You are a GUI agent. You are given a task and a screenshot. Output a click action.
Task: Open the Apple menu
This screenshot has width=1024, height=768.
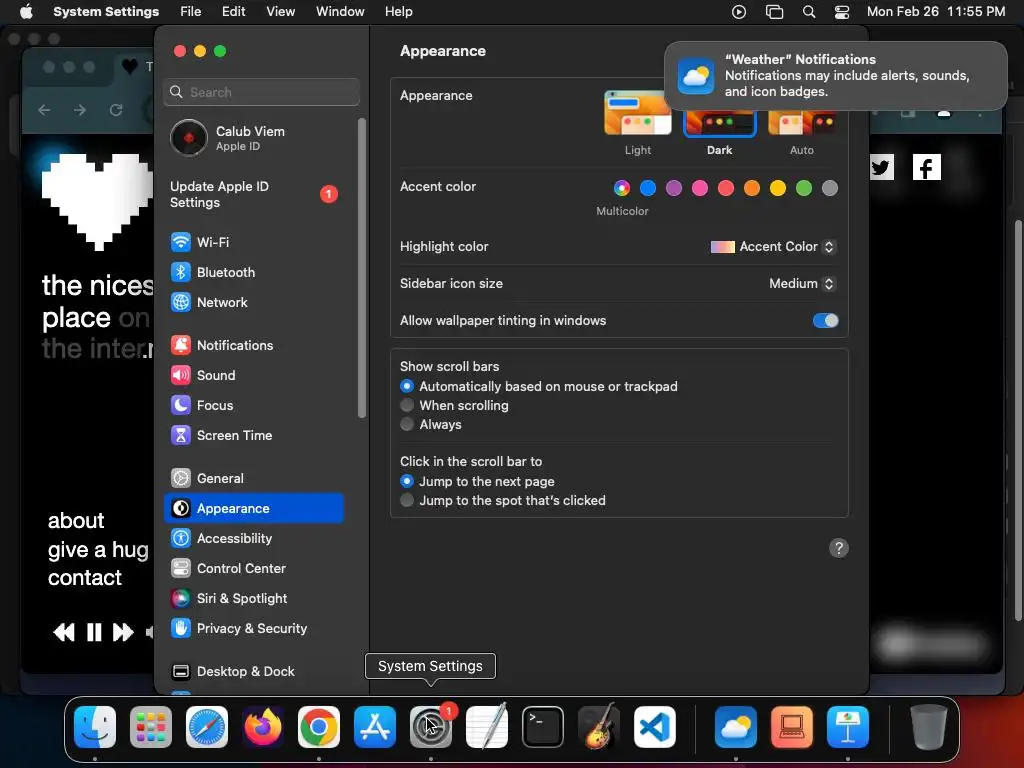[x=26, y=12]
